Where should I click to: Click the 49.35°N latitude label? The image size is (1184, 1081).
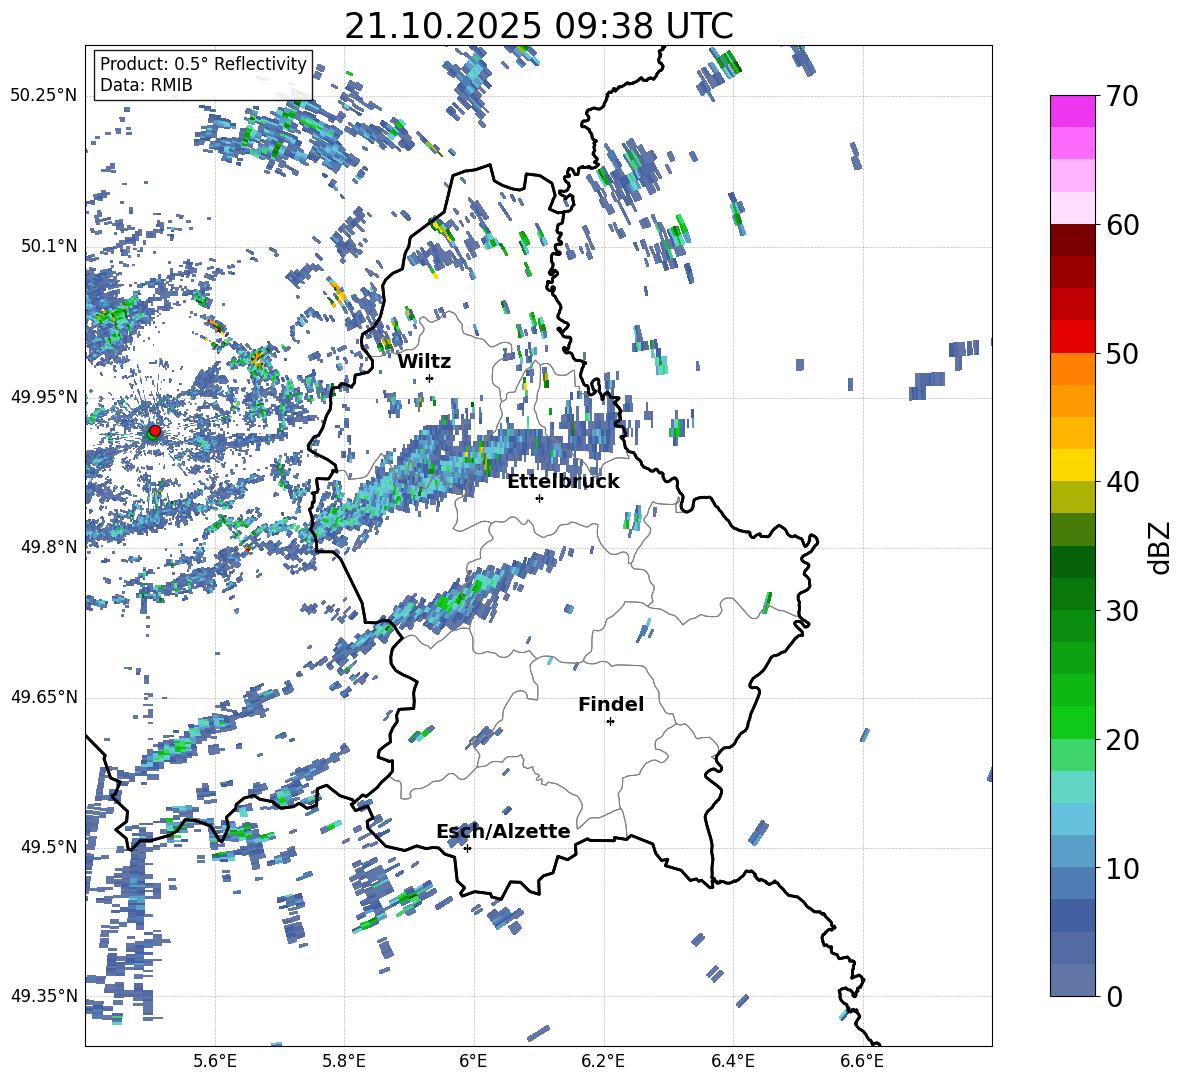pyautogui.click(x=44, y=996)
